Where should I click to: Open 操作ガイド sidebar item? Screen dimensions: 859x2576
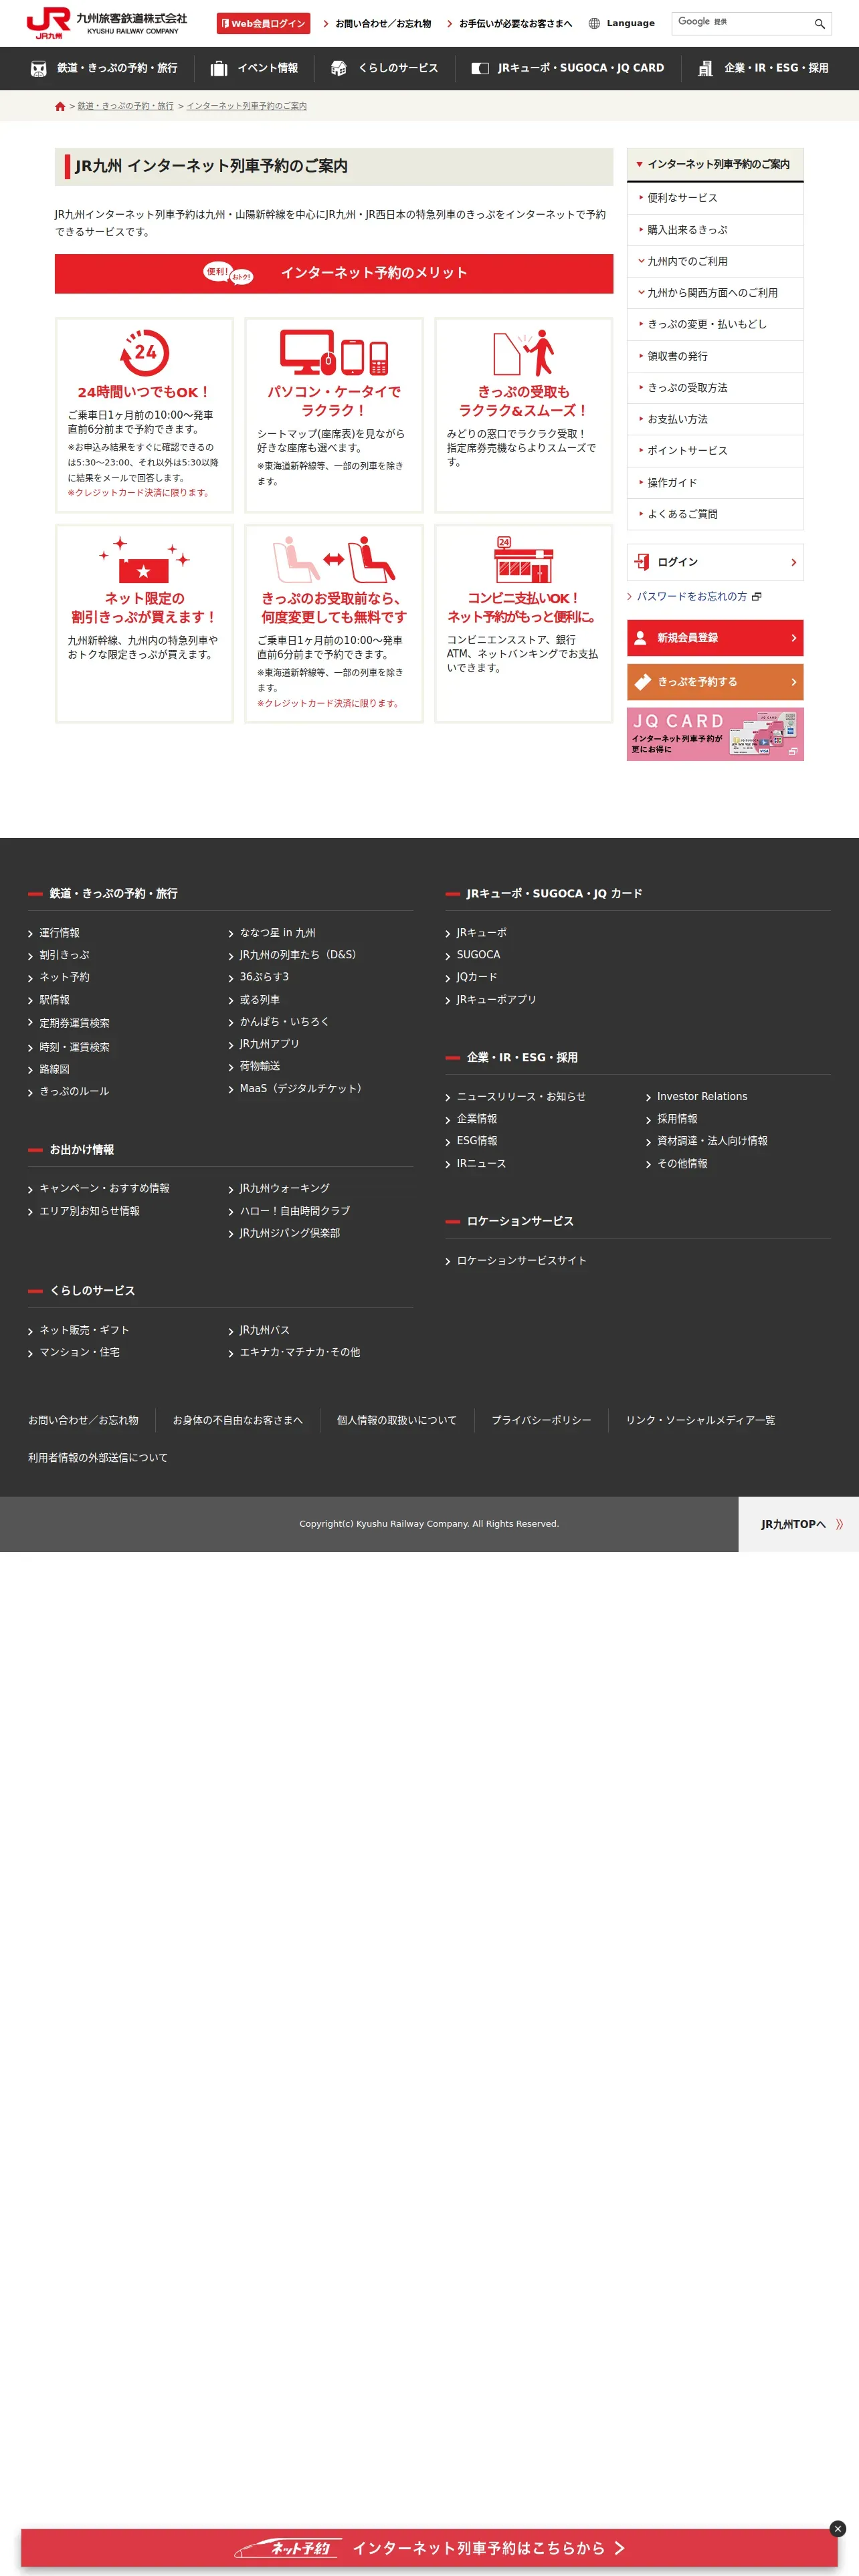(x=715, y=483)
